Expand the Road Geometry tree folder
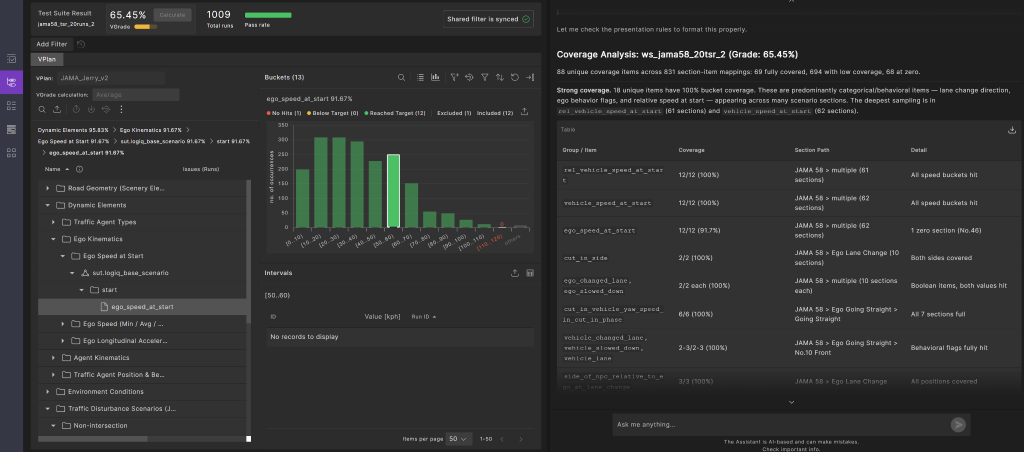Screen dimensions: 1024x452 pyautogui.click(x=48, y=188)
